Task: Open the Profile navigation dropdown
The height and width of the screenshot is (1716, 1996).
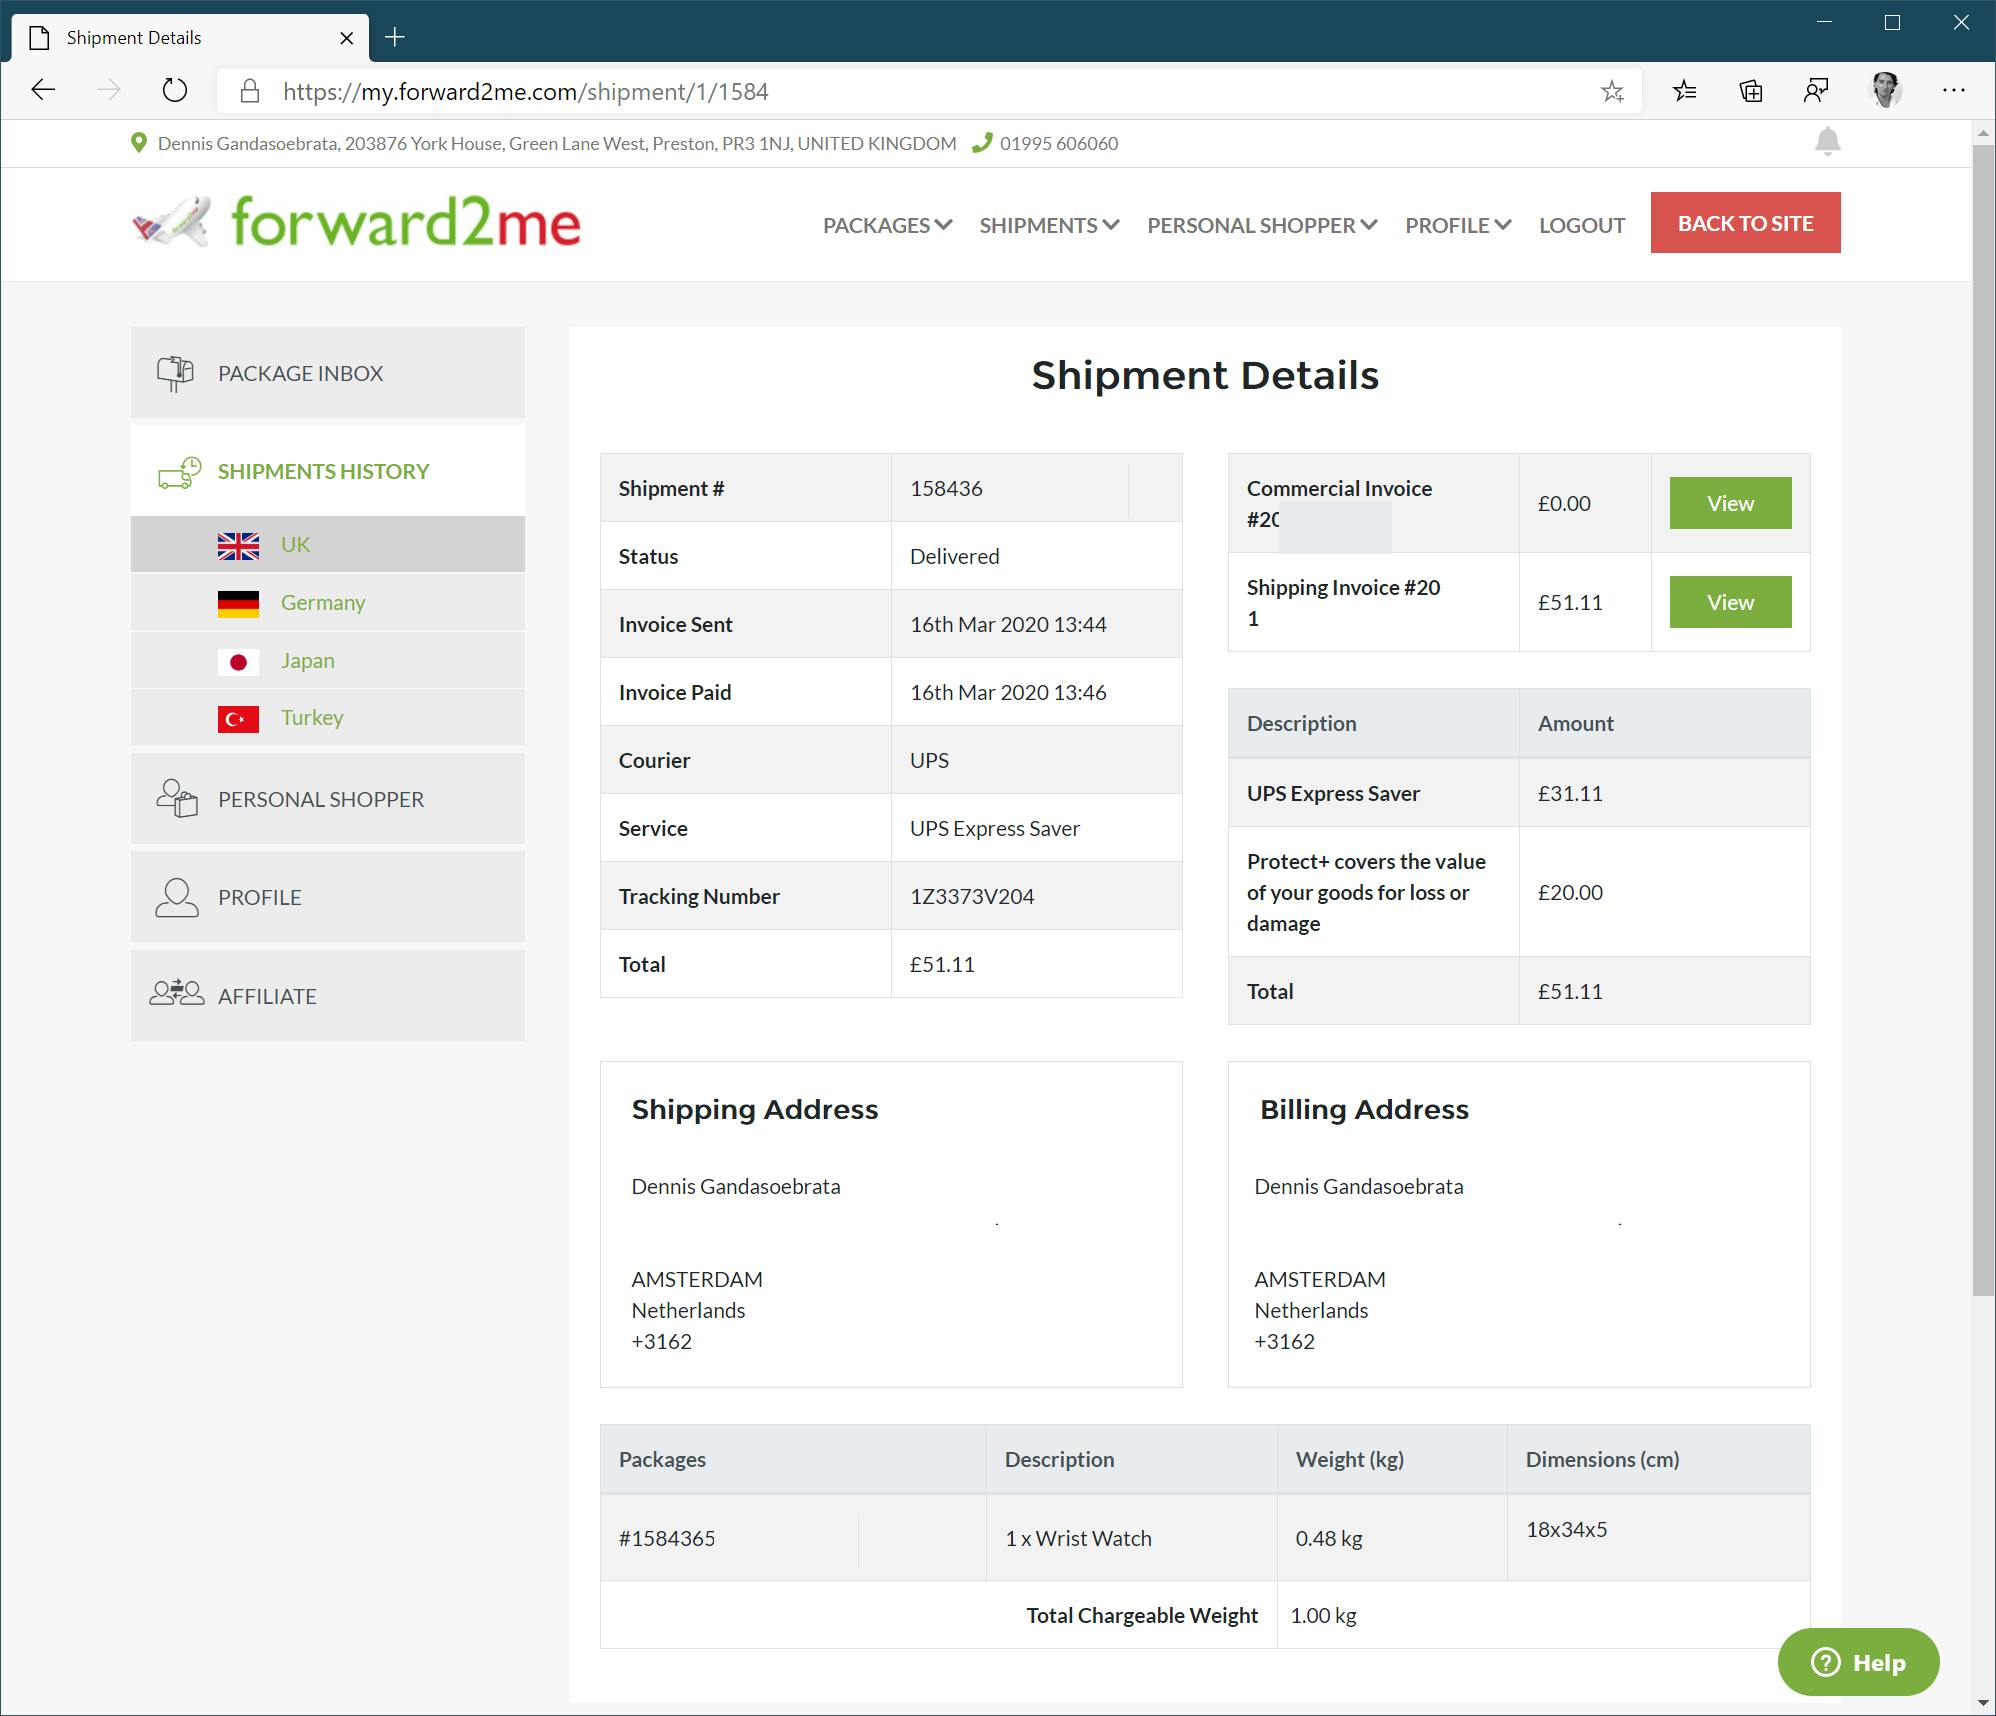Action: (1457, 225)
